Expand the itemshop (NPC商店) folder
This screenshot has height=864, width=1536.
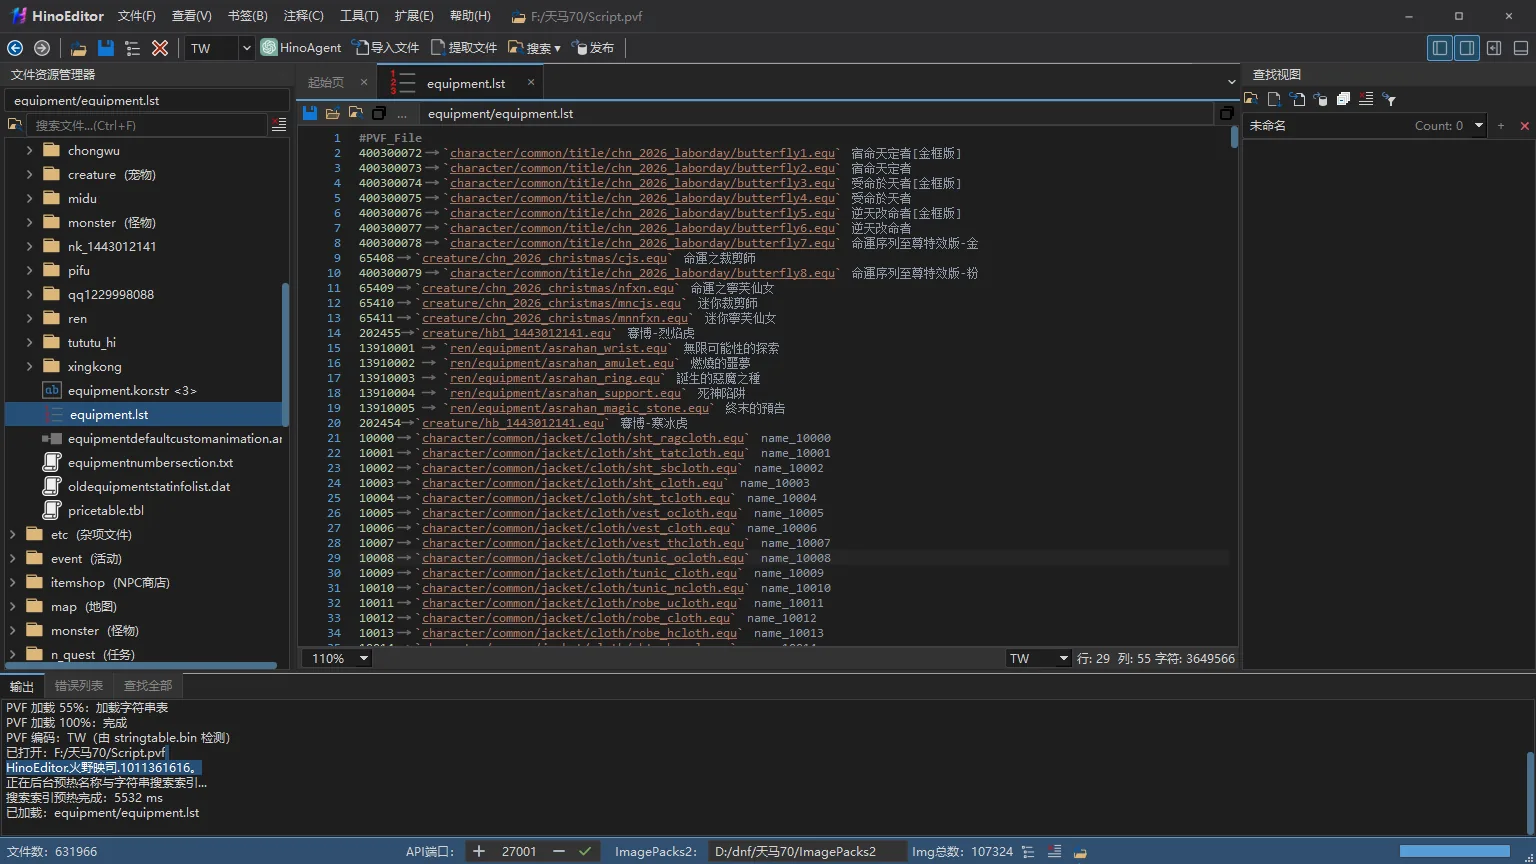click(x=13, y=583)
